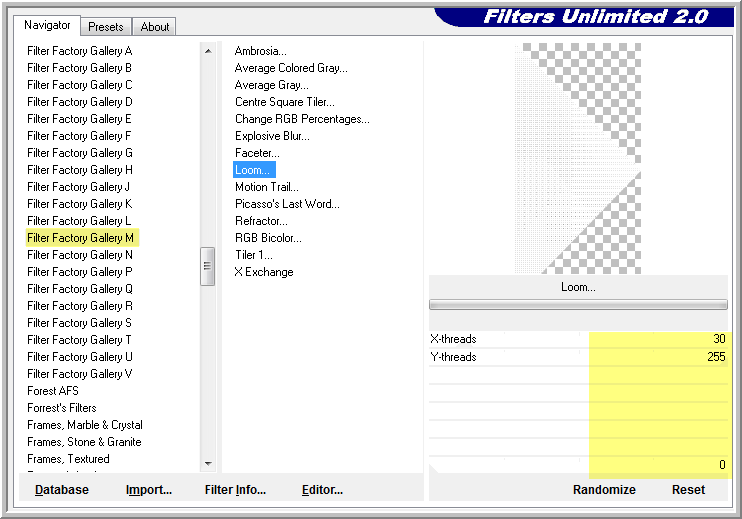This screenshot has height=519, width=742.
Task: Choose the Loom filter
Action: coord(254,170)
